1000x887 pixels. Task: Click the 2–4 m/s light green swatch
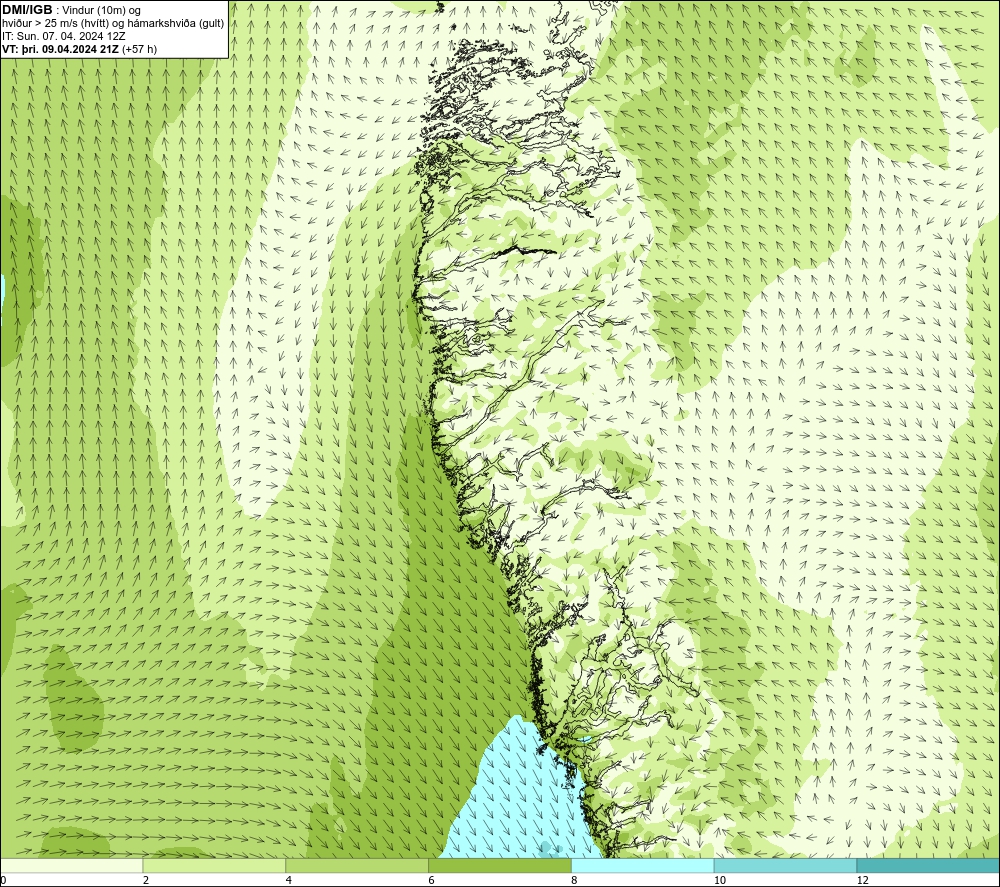tap(214, 865)
